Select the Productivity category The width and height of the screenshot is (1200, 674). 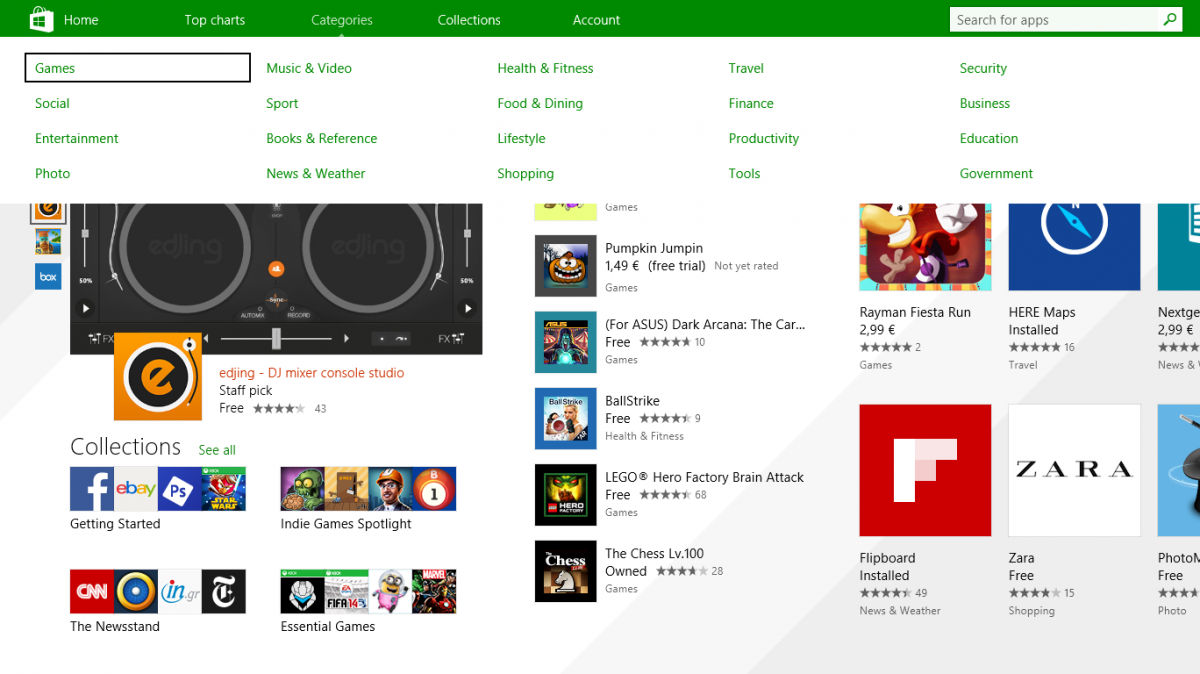(x=764, y=138)
